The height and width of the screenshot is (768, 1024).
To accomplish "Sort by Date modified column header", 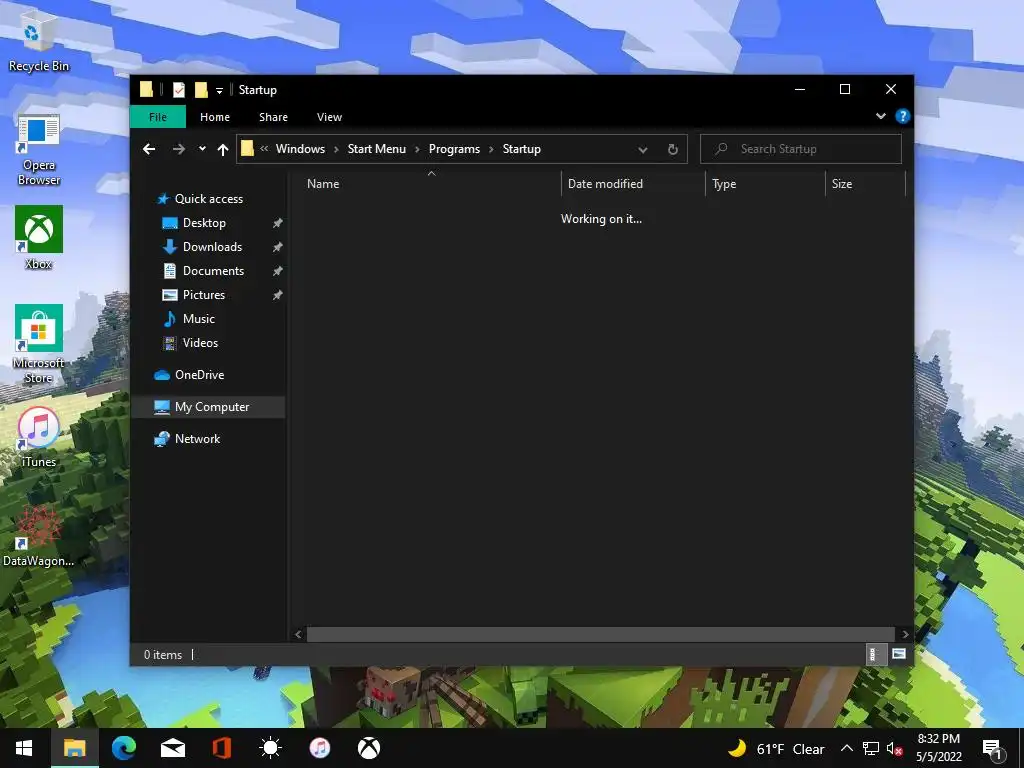I will (x=632, y=184).
